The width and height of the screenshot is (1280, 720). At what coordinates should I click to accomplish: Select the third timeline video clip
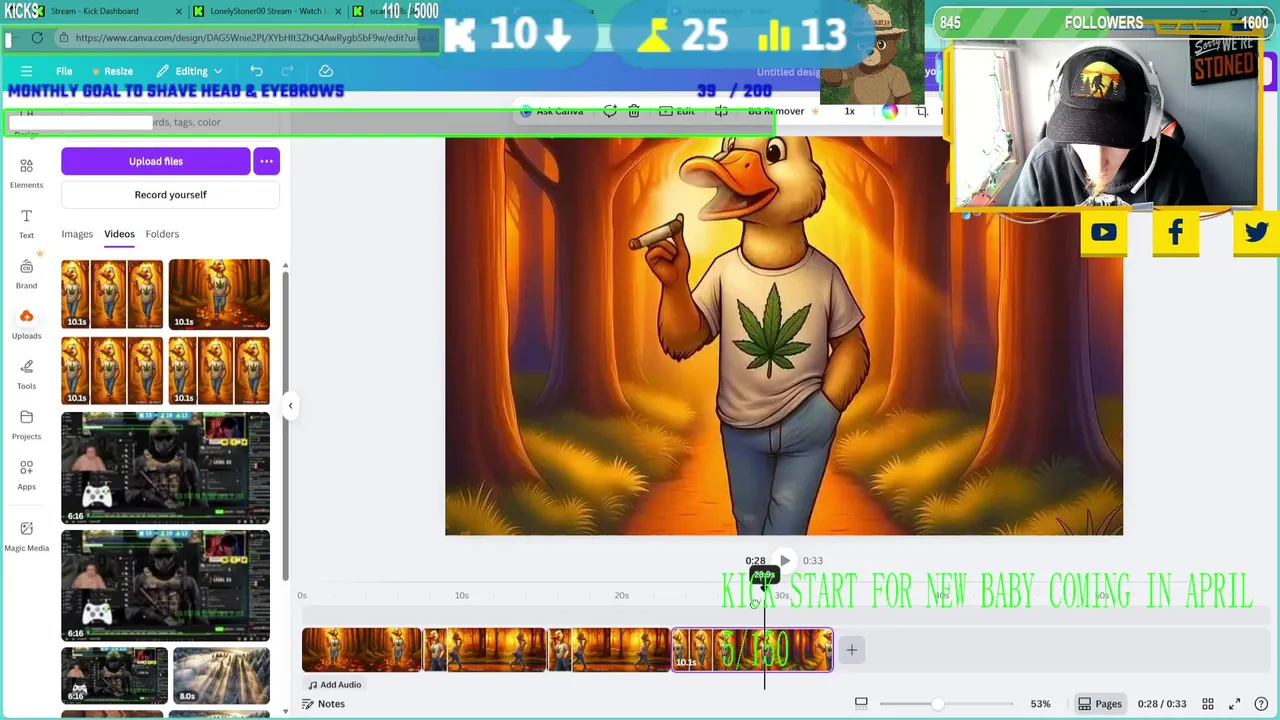click(x=608, y=650)
